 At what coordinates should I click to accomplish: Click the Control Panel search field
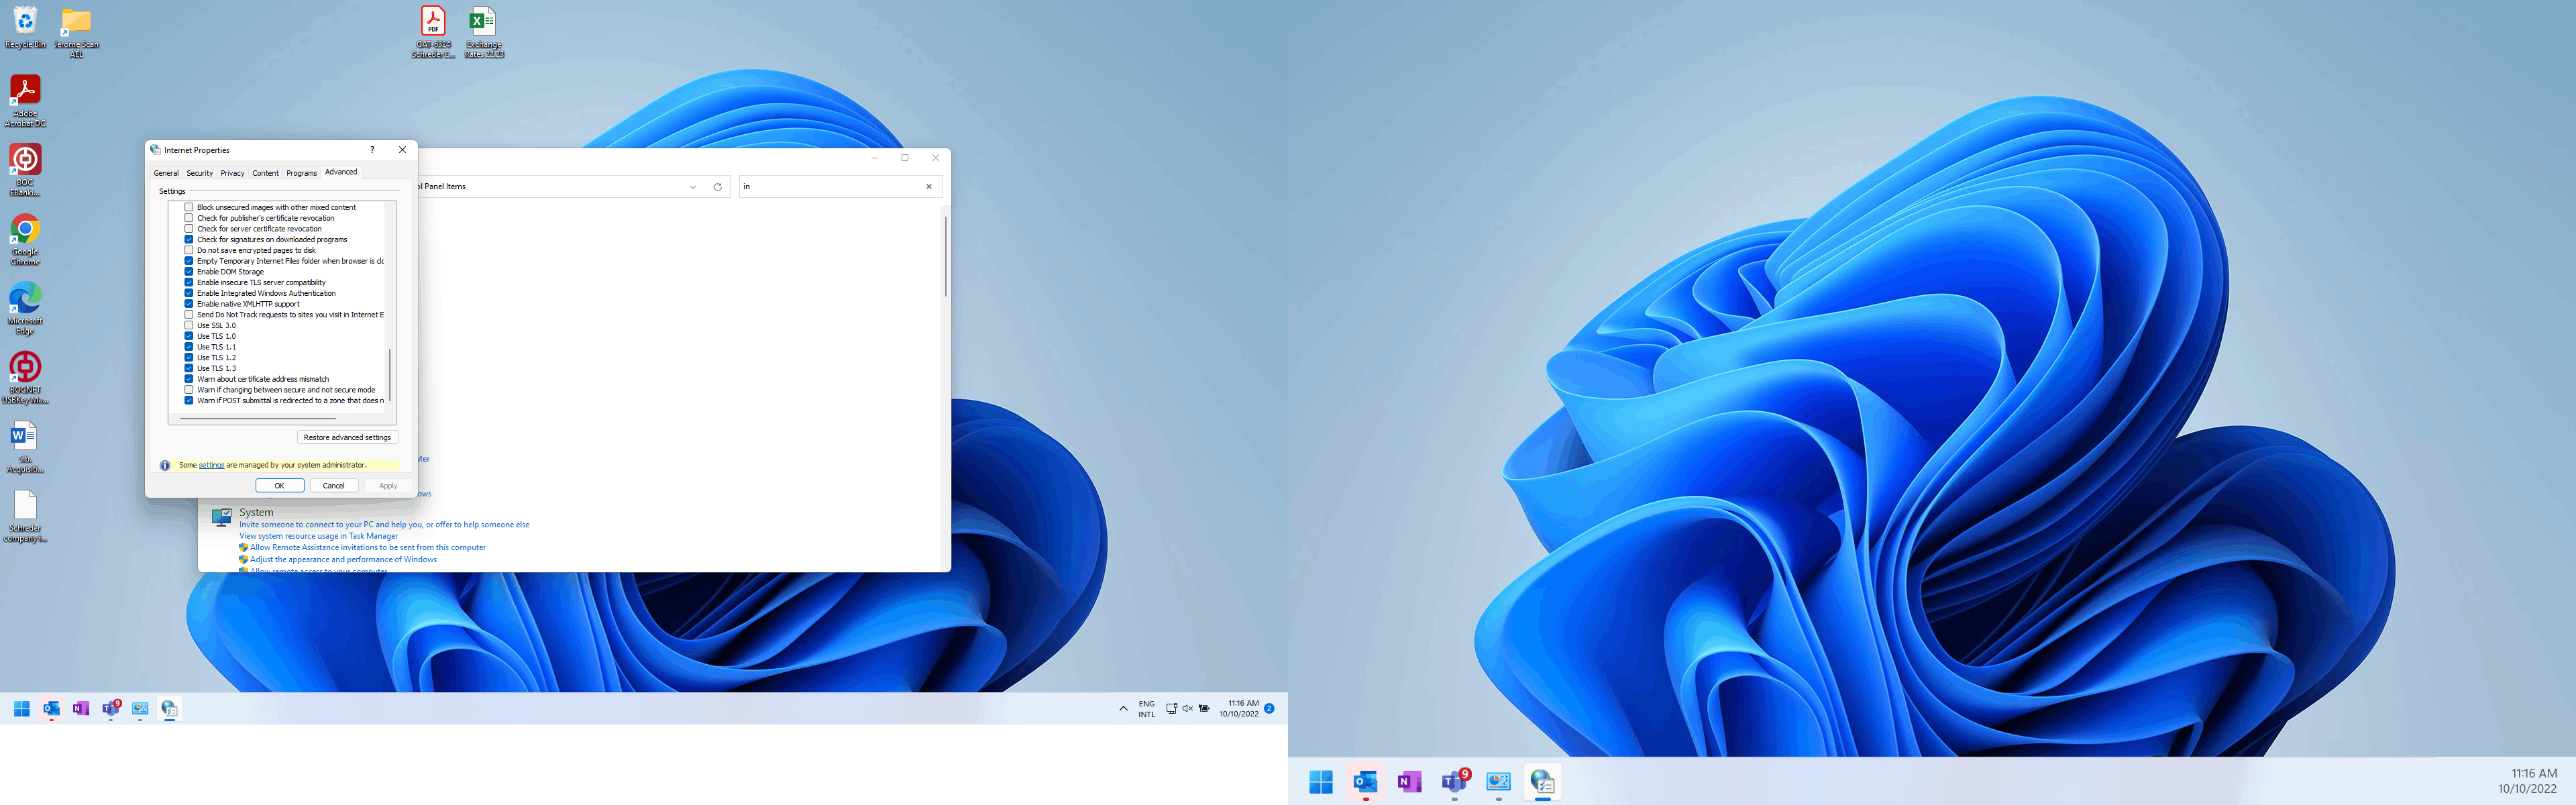(x=830, y=187)
